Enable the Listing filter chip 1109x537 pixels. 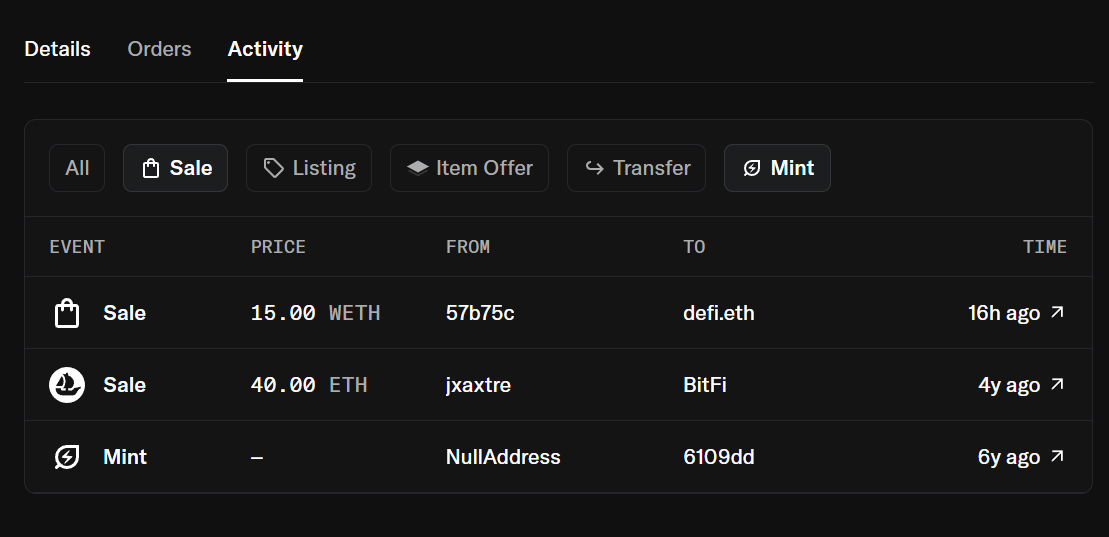pos(308,168)
